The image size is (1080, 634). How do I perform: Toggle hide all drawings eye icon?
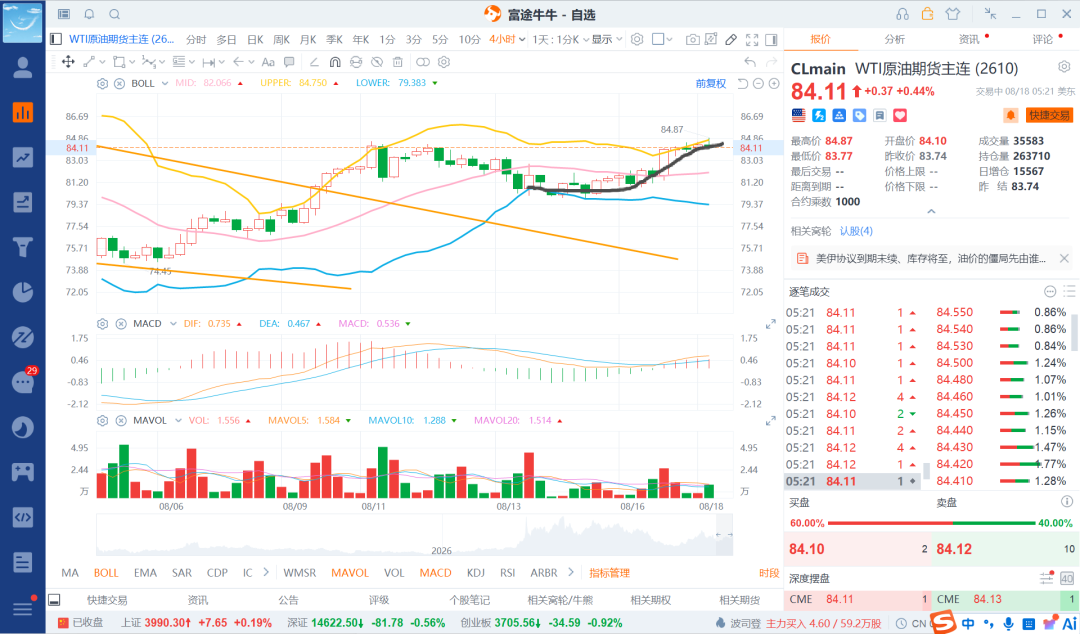point(377,62)
